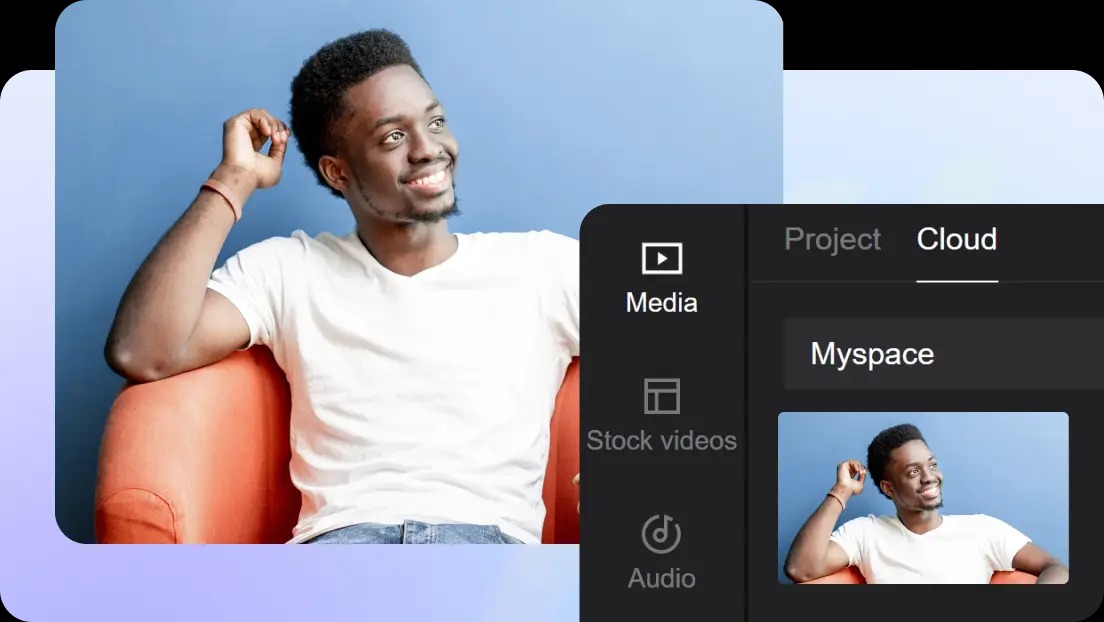Image resolution: width=1104 pixels, height=622 pixels.
Task: Select the Audio music-note icon
Action: tap(661, 534)
